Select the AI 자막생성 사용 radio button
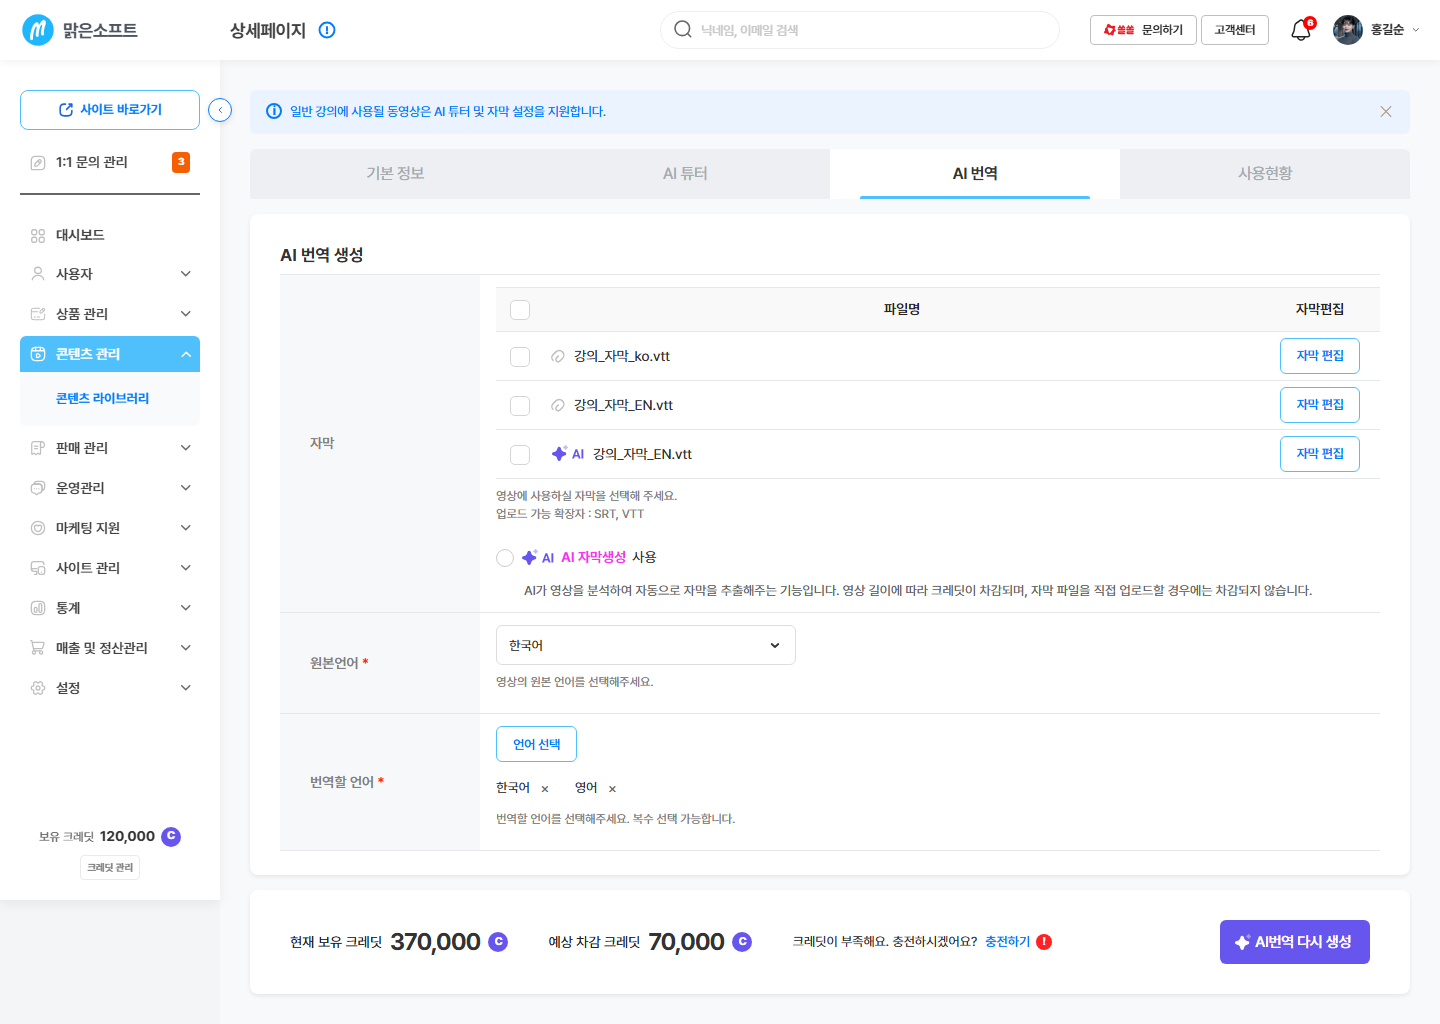This screenshot has width=1440, height=1024. pyautogui.click(x=505, y=558)
